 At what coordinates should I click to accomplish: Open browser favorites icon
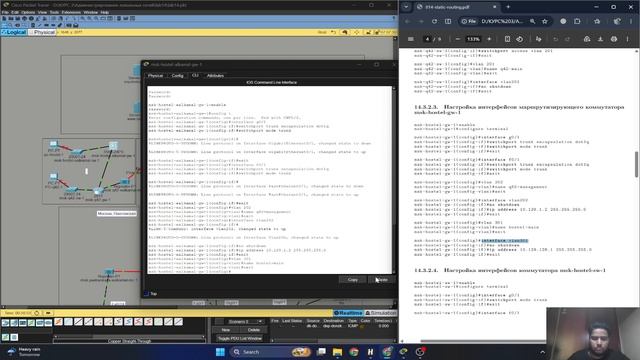coord(597,21)
